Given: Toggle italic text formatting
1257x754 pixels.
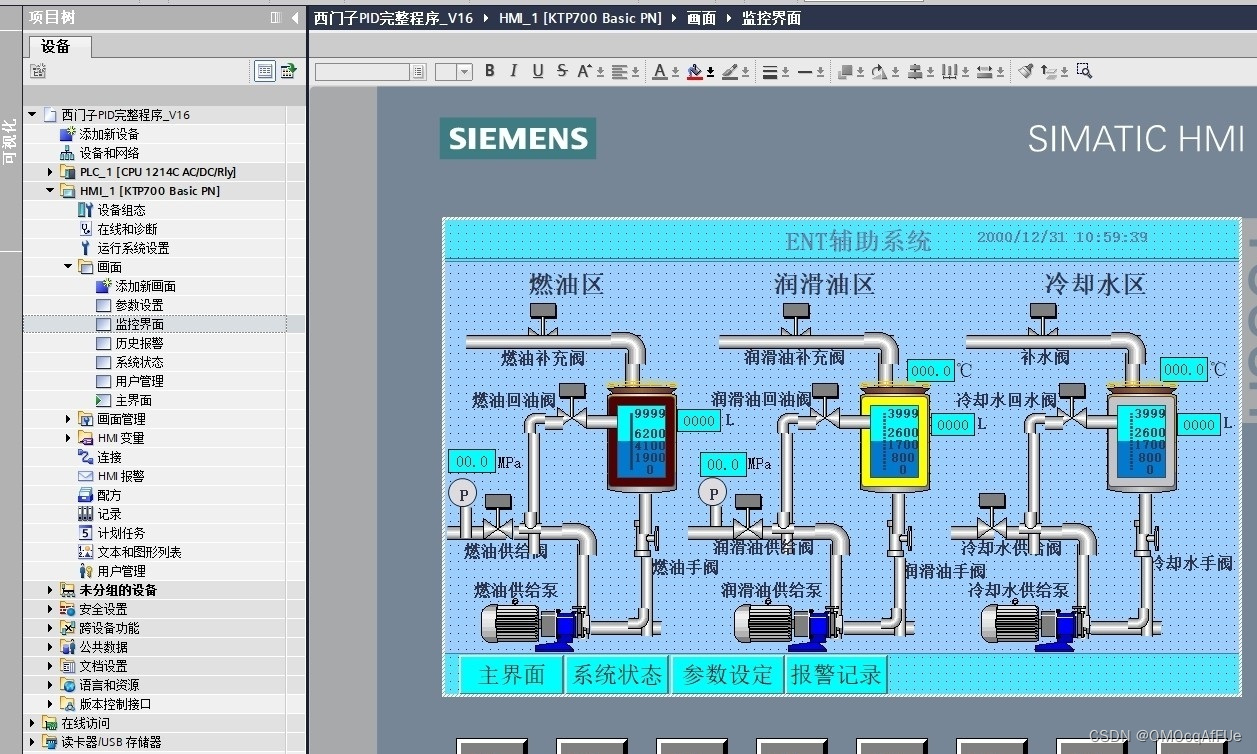Looking at the screenshot, I should [x=514, y=71].
